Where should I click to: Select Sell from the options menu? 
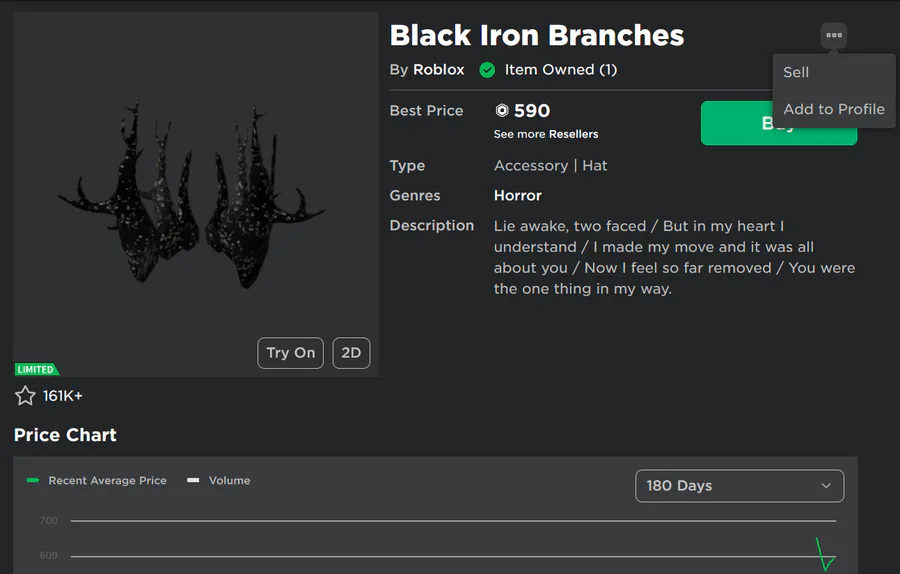[x=796, y=72]
